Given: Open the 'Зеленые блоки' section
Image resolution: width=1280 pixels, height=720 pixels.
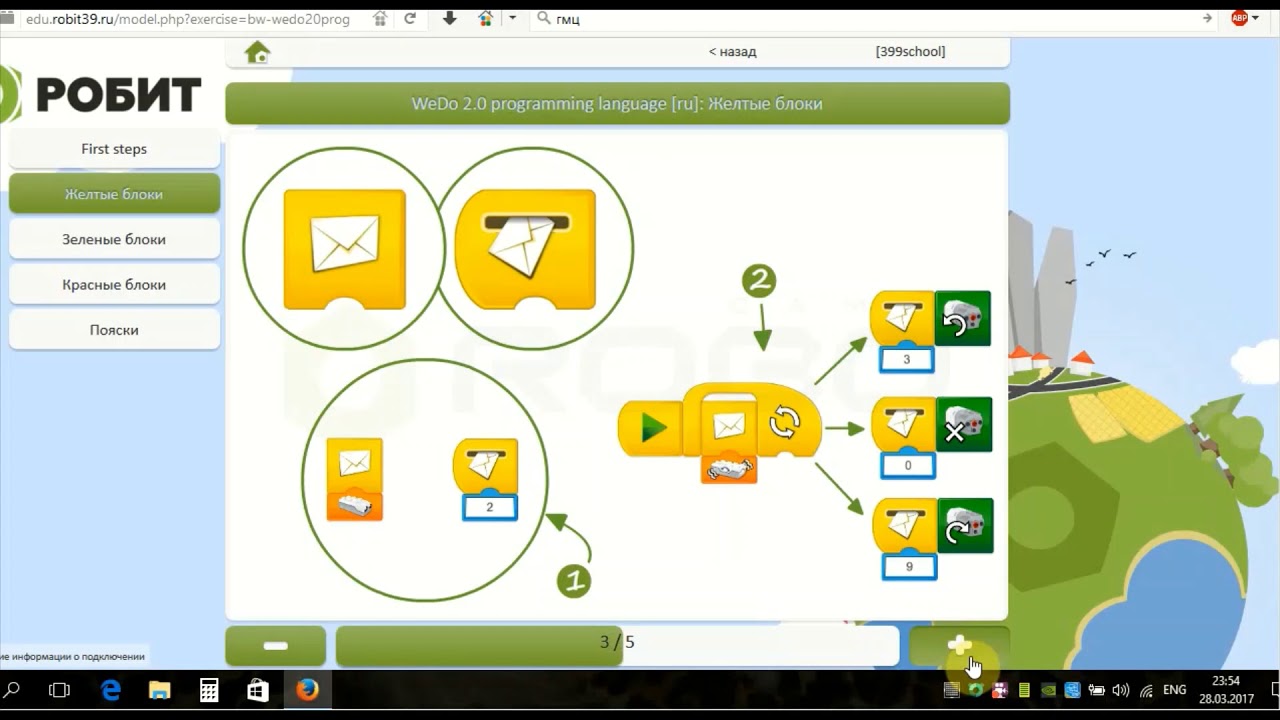Looking at the screenshot, I should pyautogui.click(x=114, y=240).
